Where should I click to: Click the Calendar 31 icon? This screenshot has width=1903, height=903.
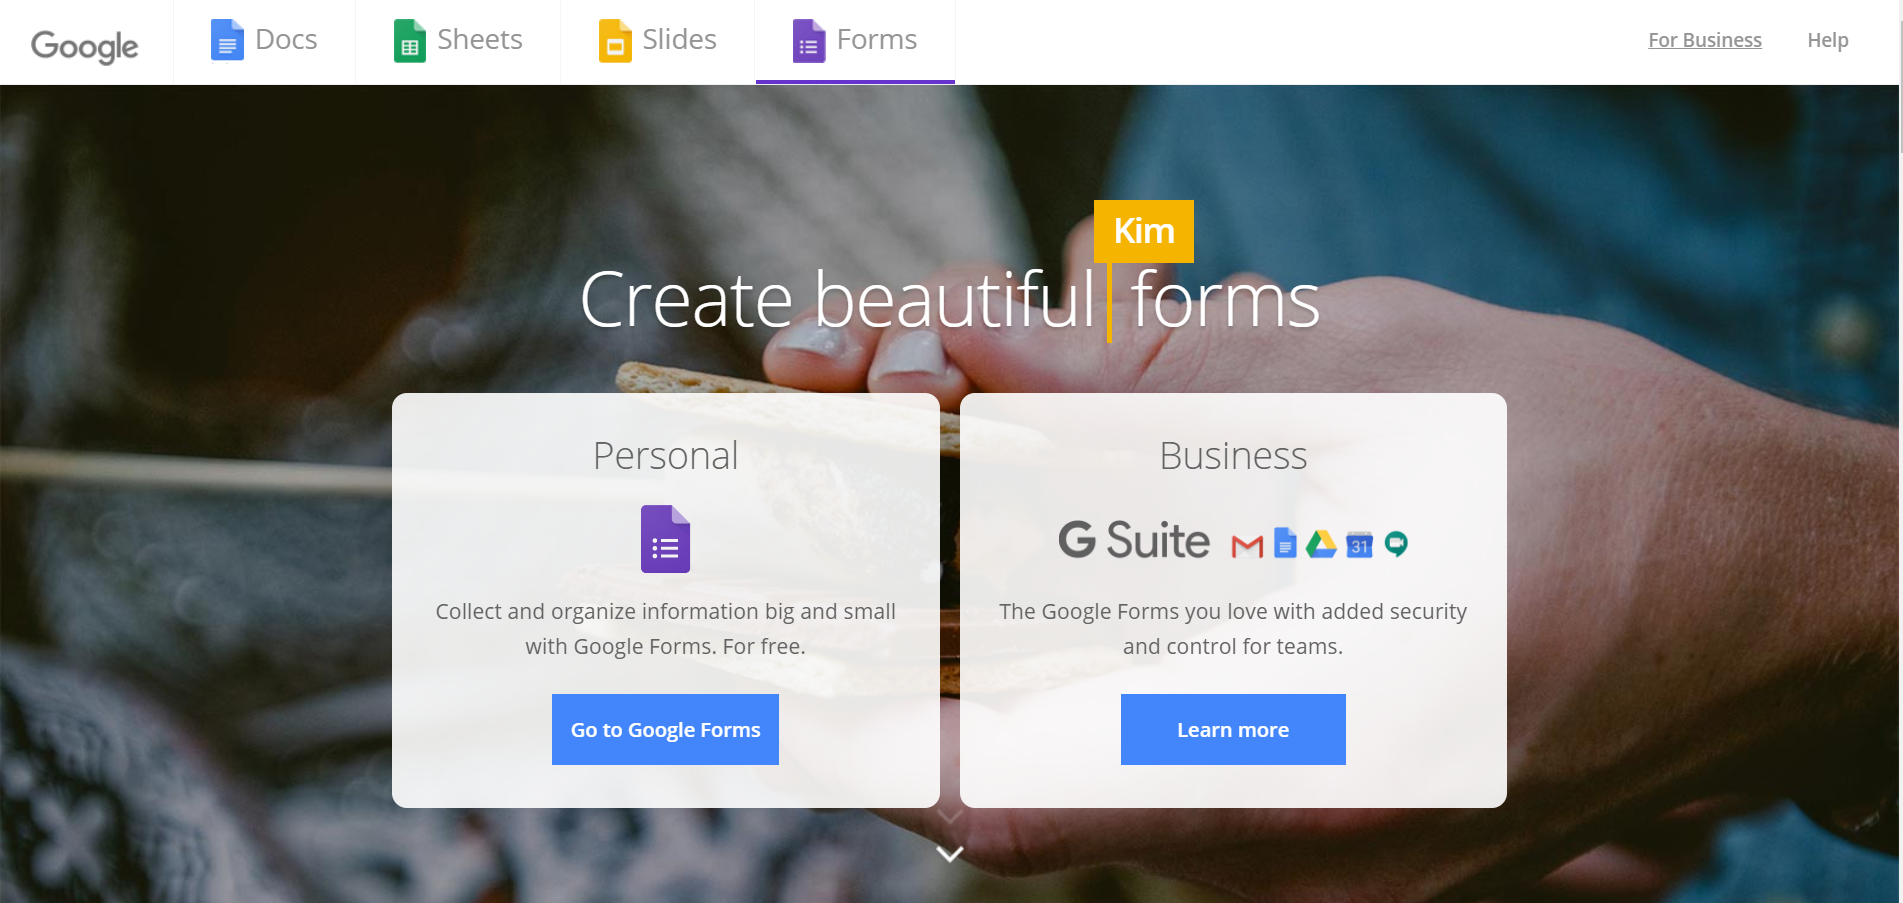[1359, 544]
